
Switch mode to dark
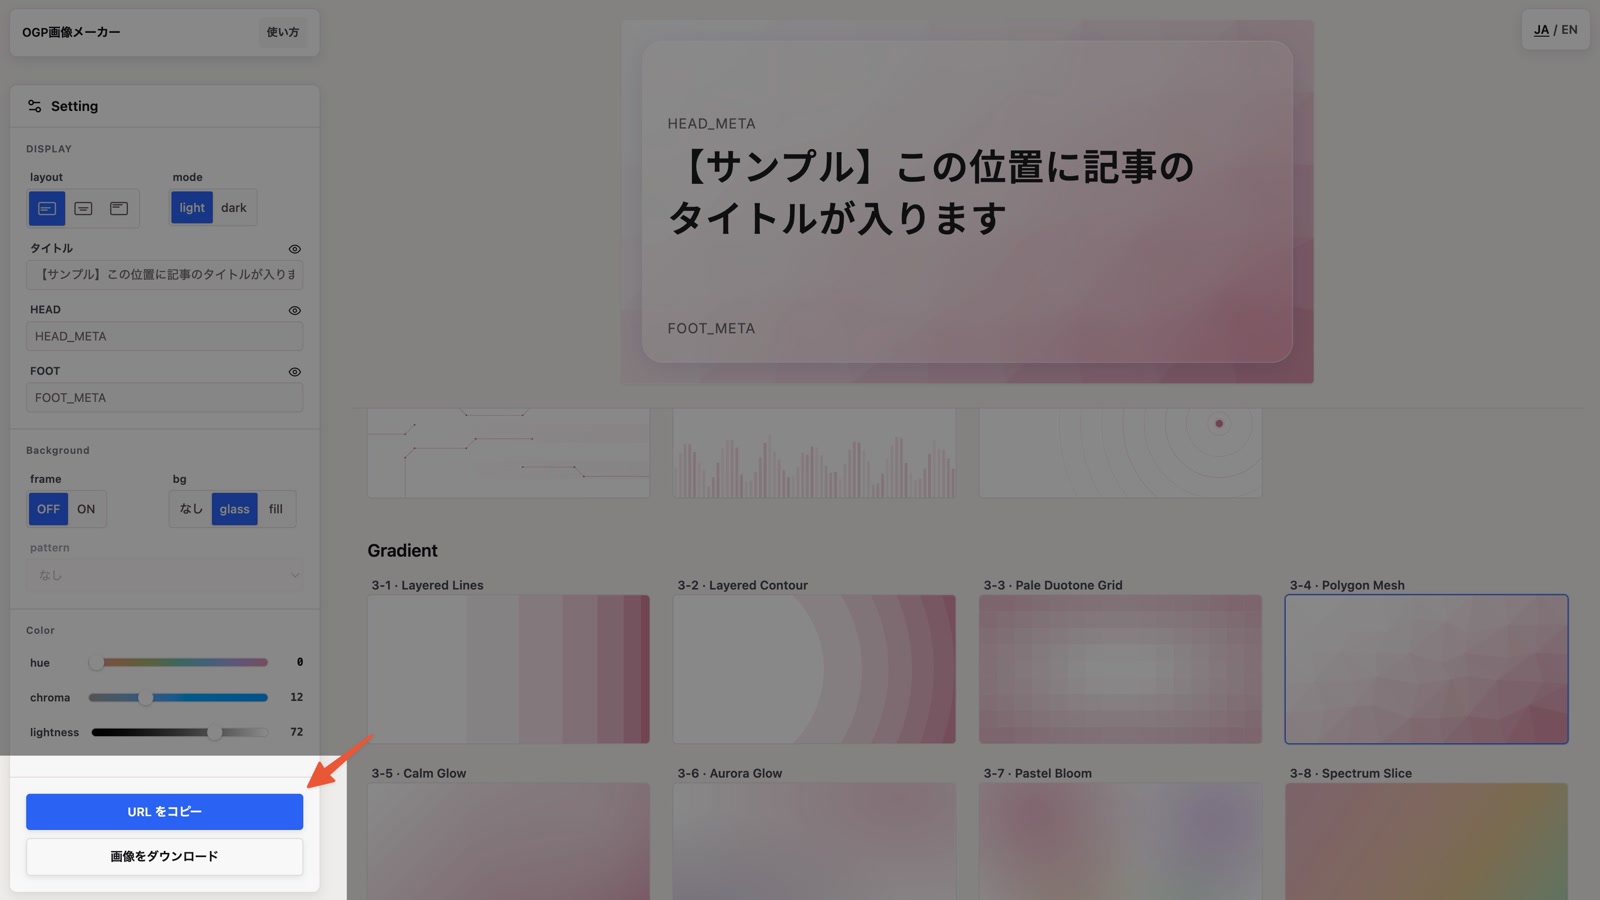[234, 208]
